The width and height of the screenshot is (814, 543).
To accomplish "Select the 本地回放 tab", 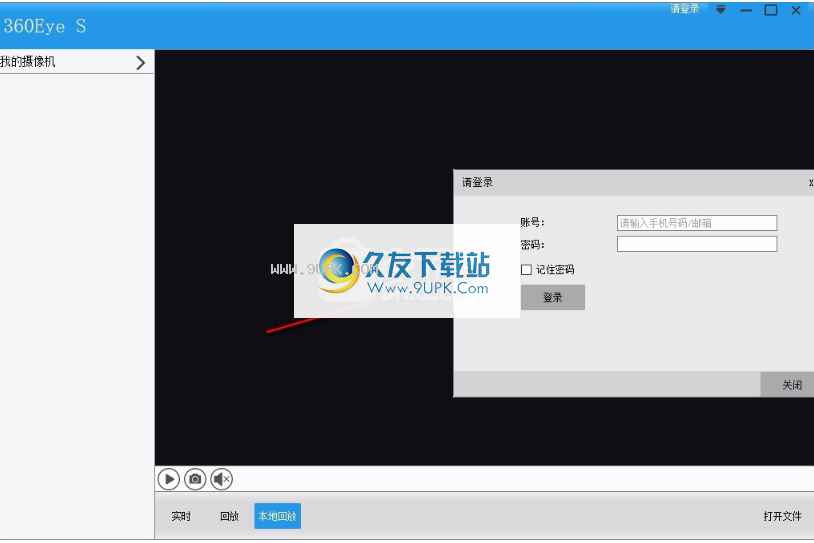I will click(x=277, y=516).
